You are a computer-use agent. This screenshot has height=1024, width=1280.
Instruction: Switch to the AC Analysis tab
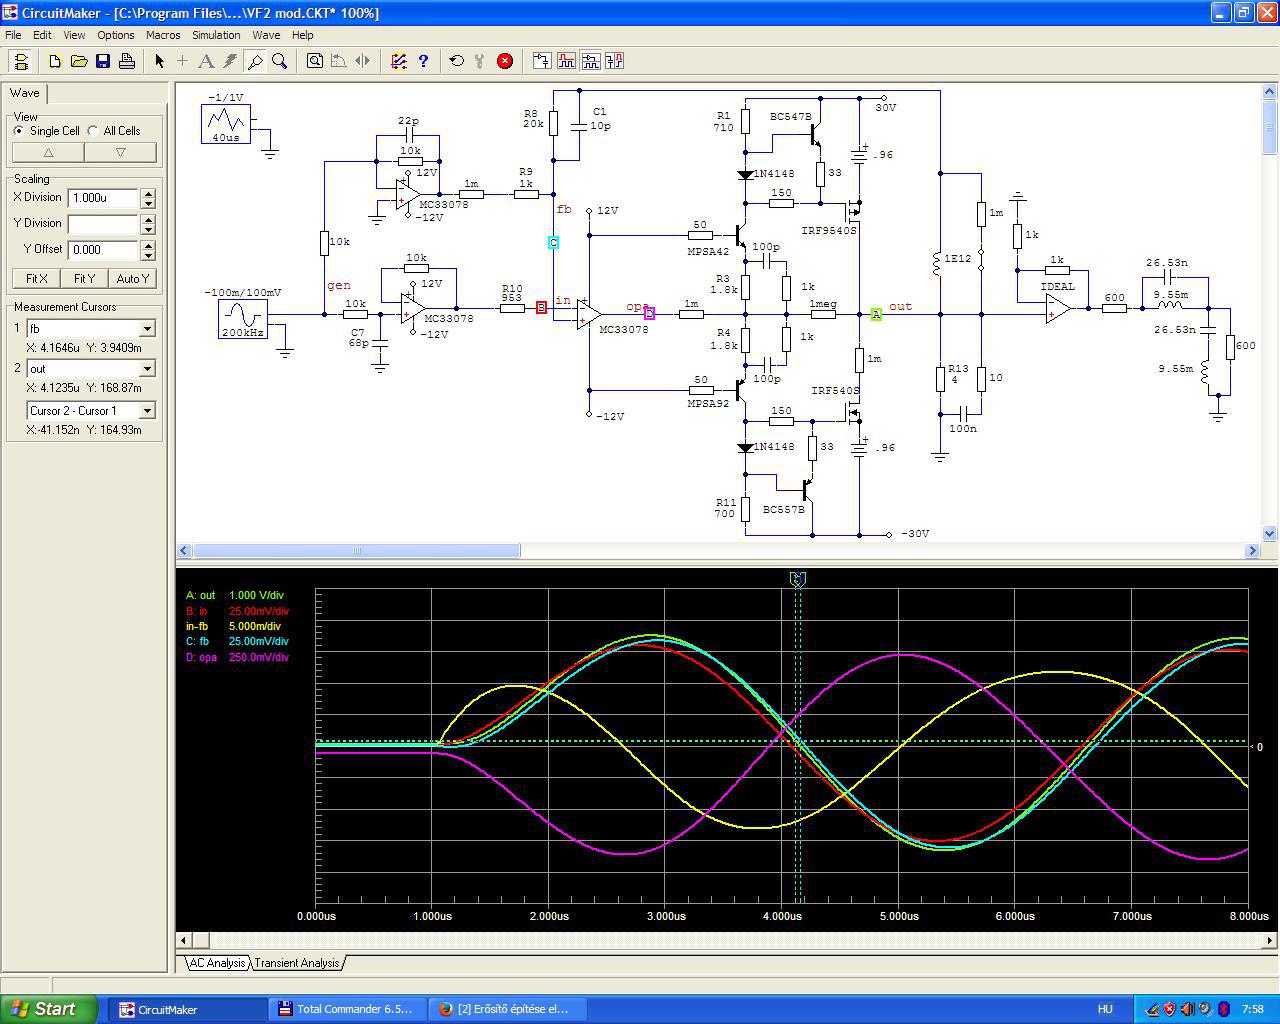217,963
